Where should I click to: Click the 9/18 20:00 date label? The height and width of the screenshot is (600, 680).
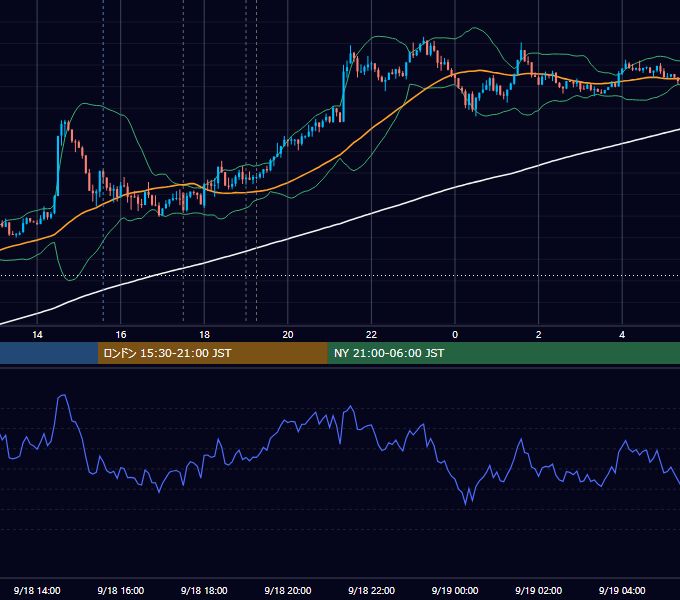[x=288, y=590]
